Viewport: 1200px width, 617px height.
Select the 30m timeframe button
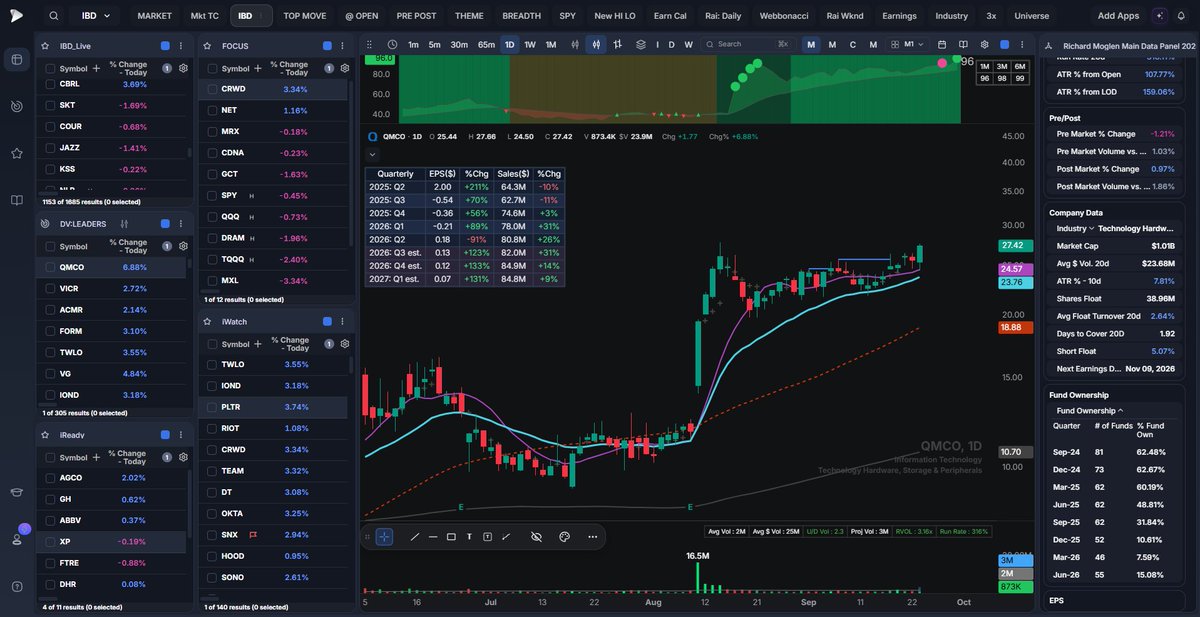click(x=459, y=44)
